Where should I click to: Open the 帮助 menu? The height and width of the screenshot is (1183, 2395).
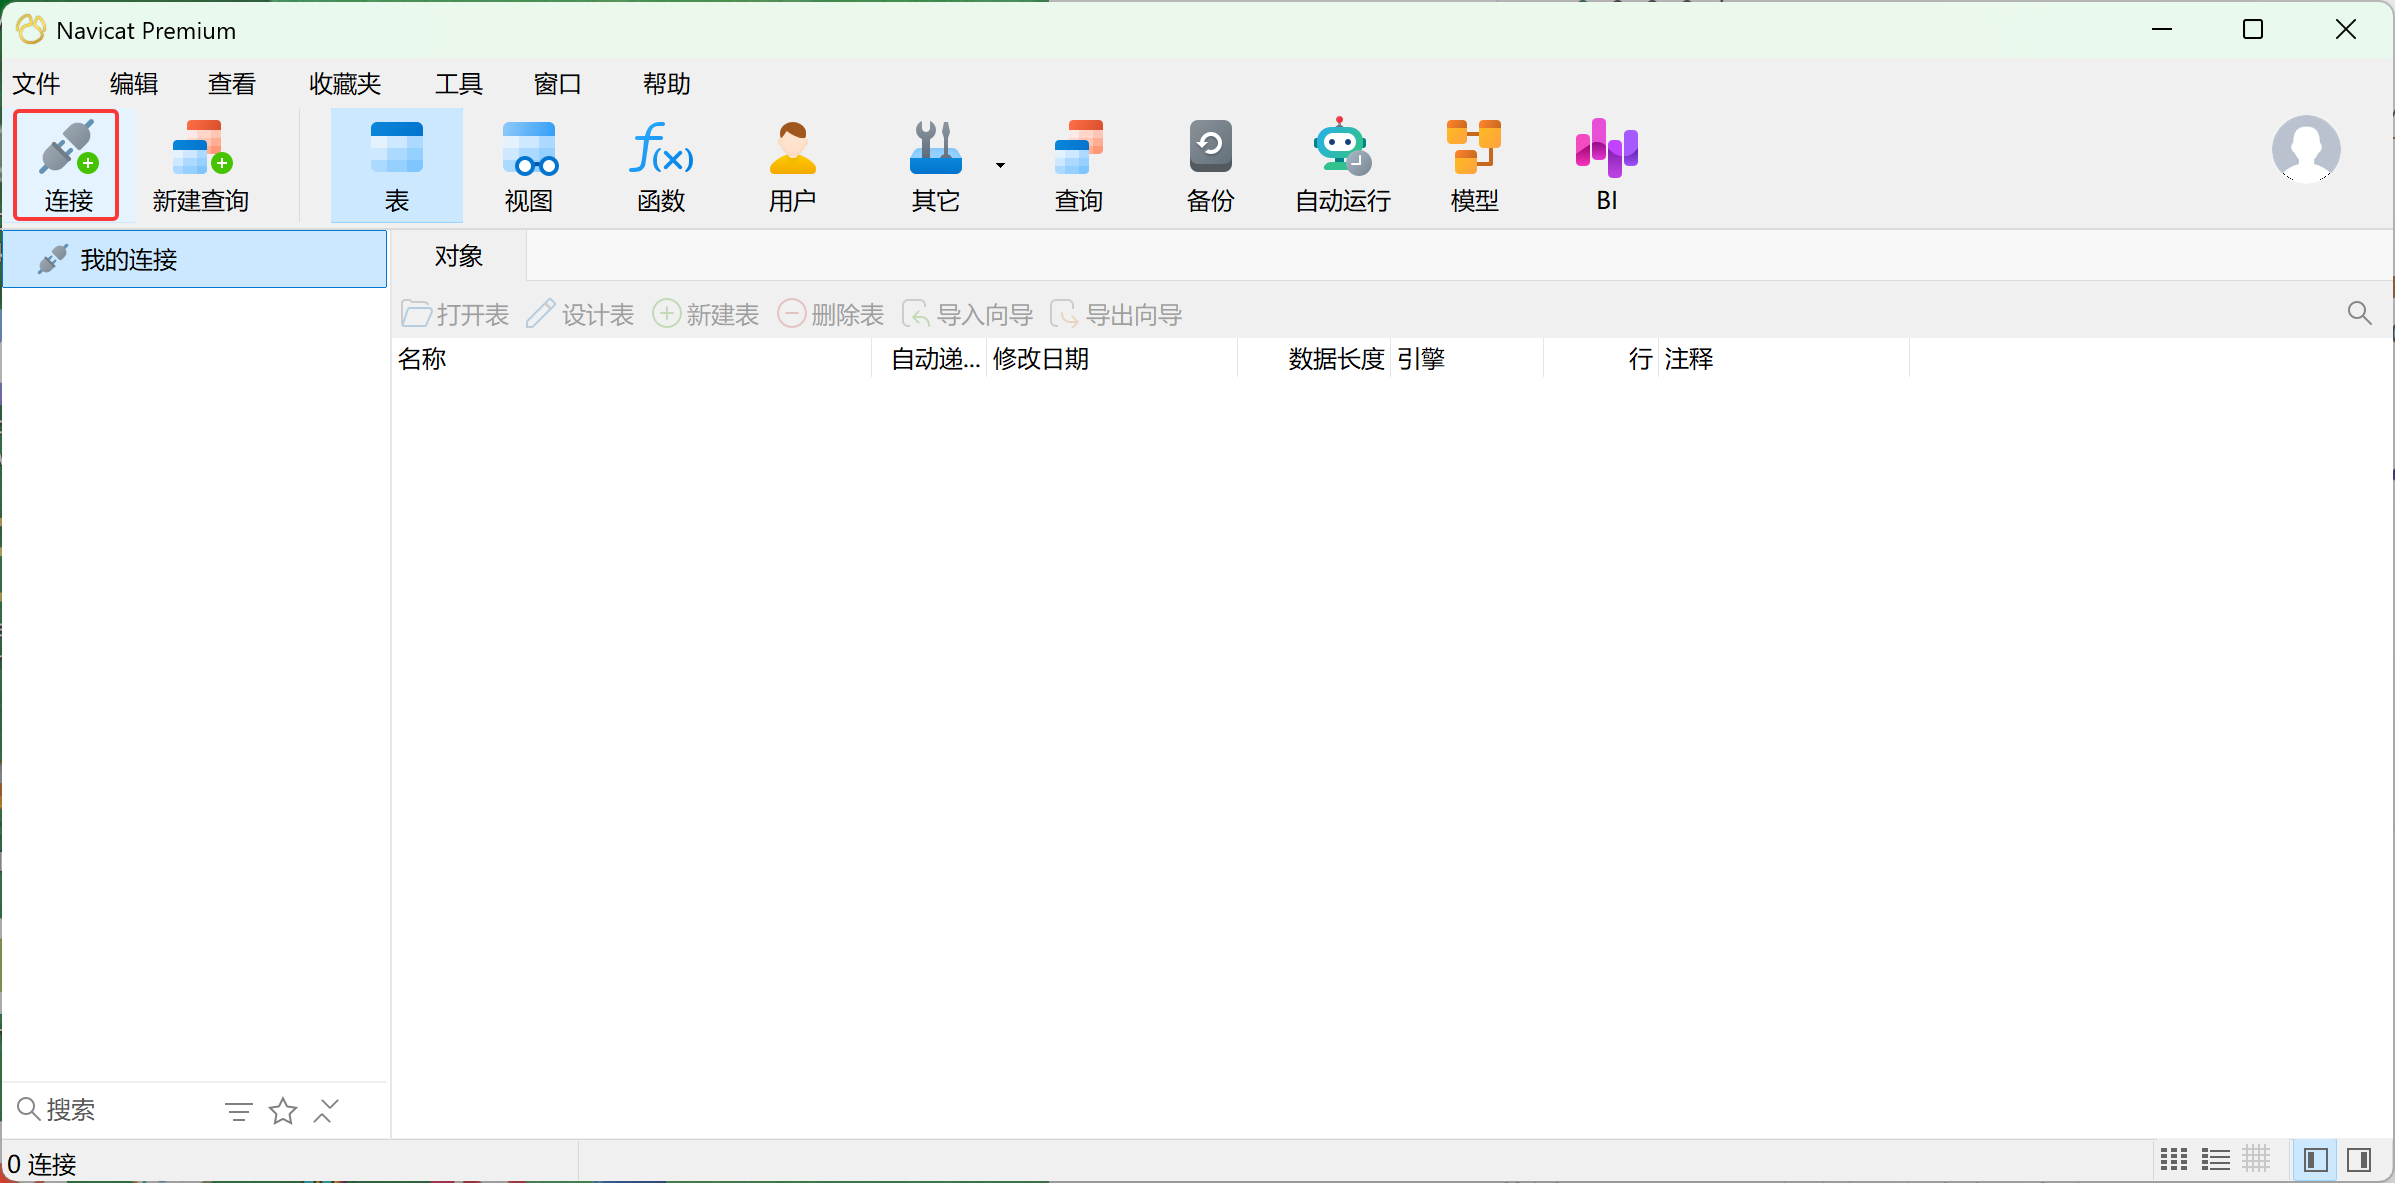click(667, 84)
